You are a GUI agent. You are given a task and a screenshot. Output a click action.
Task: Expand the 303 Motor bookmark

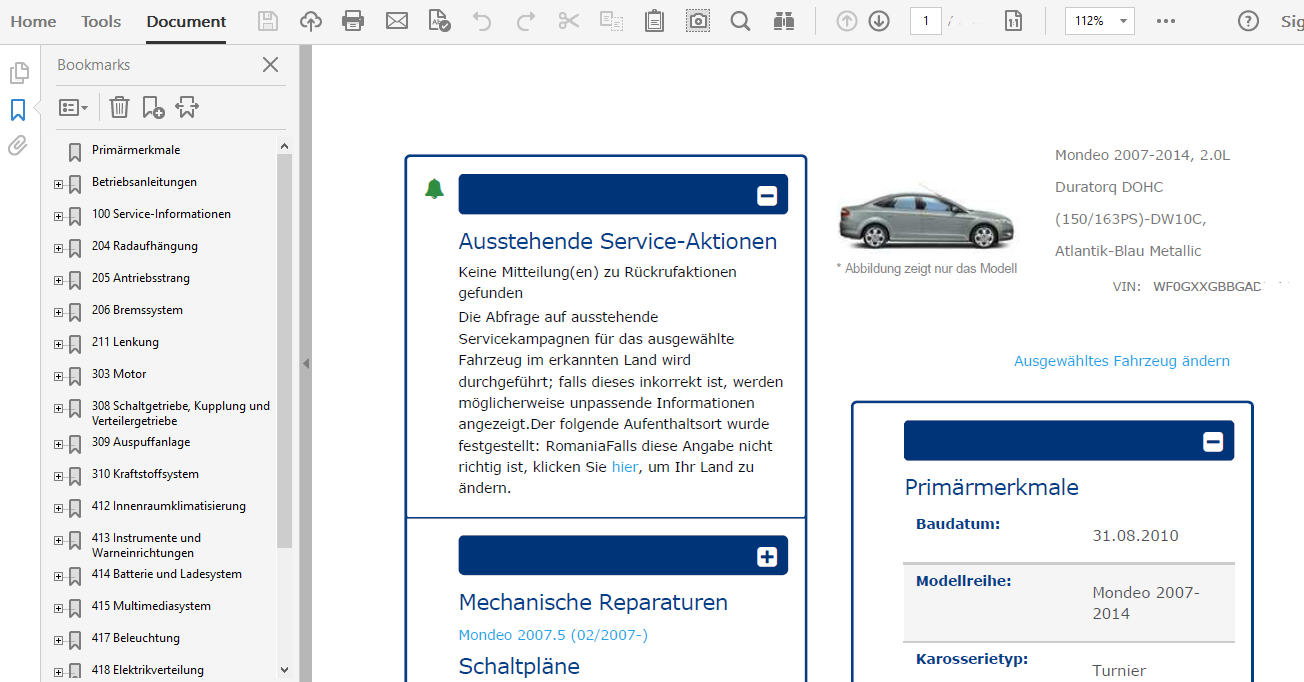tap(58, 377)
